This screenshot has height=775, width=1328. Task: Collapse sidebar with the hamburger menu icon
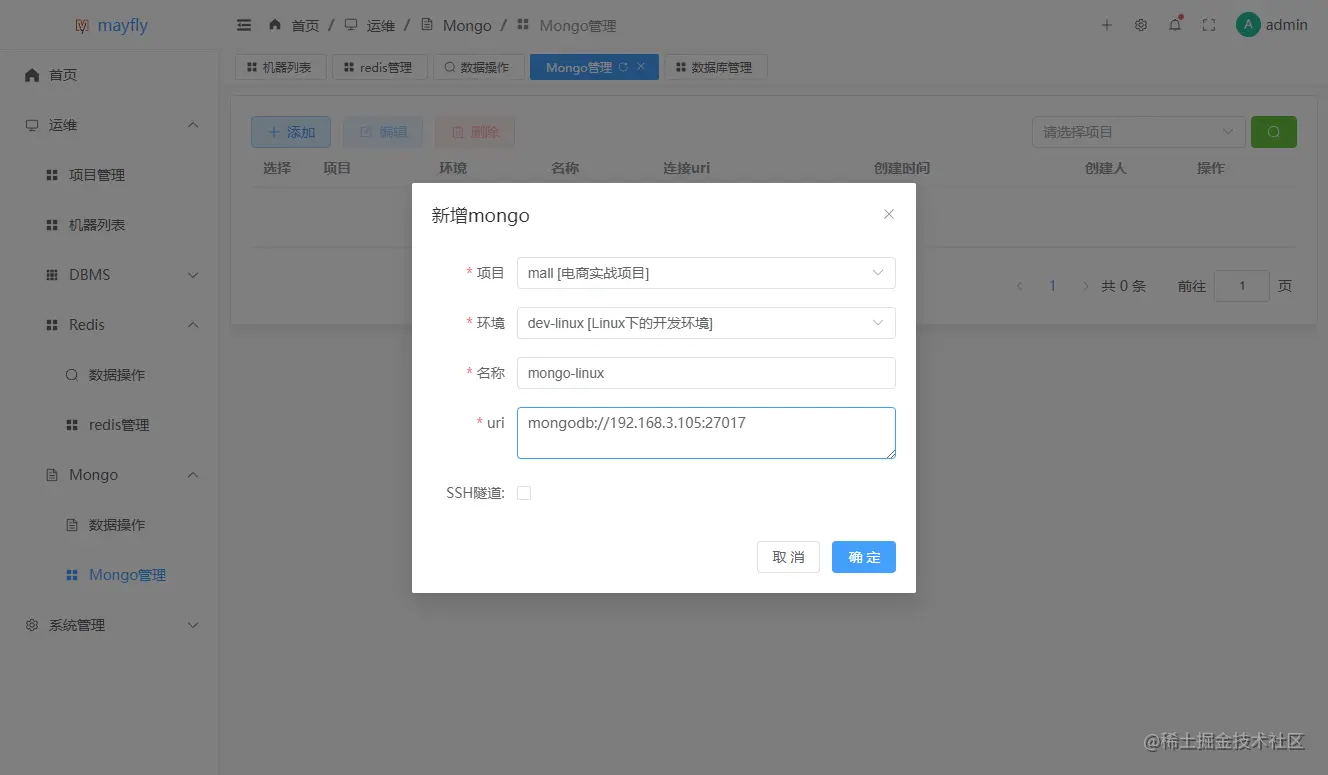click(244, 25)
